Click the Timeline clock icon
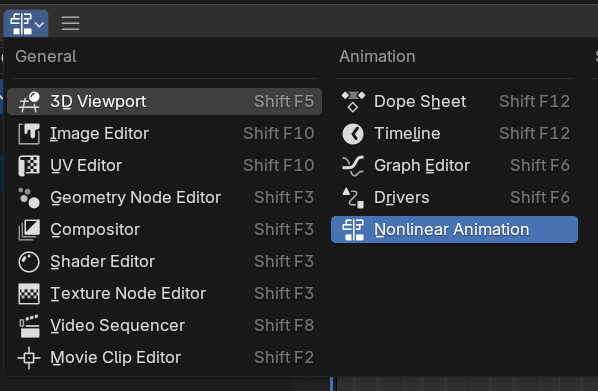598x391 pixels. click(353, 134)
